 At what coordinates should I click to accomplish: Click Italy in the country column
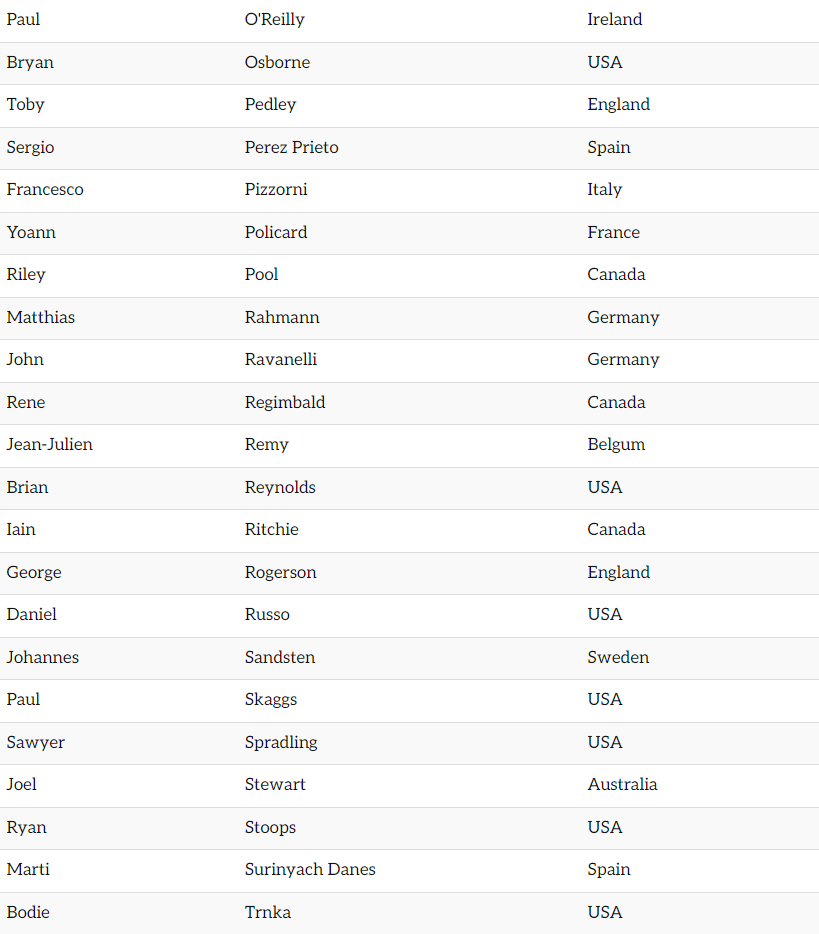click(604, 190)
